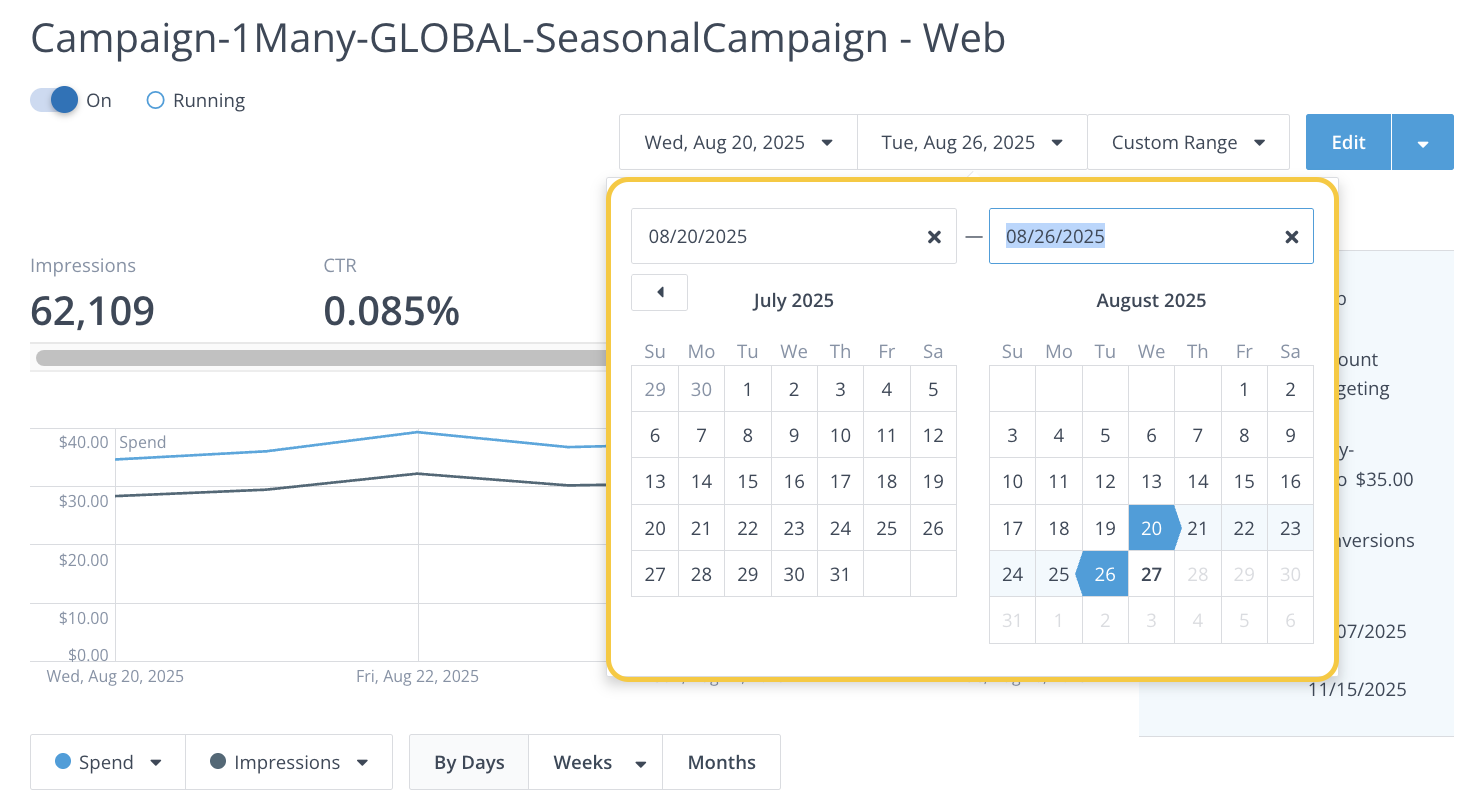
Task: Click the blue Spend color dot
Action: coord(63,762)
